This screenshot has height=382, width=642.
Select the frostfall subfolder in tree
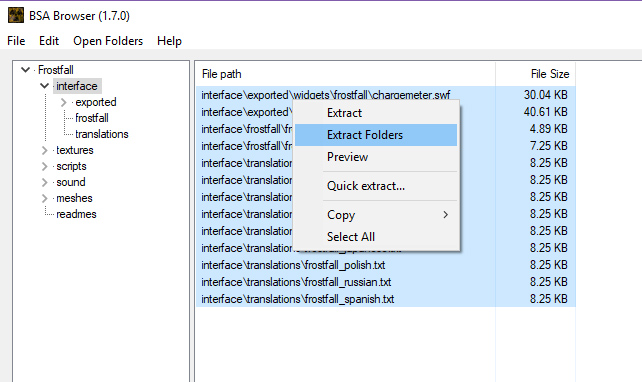(x=92, y=118)
